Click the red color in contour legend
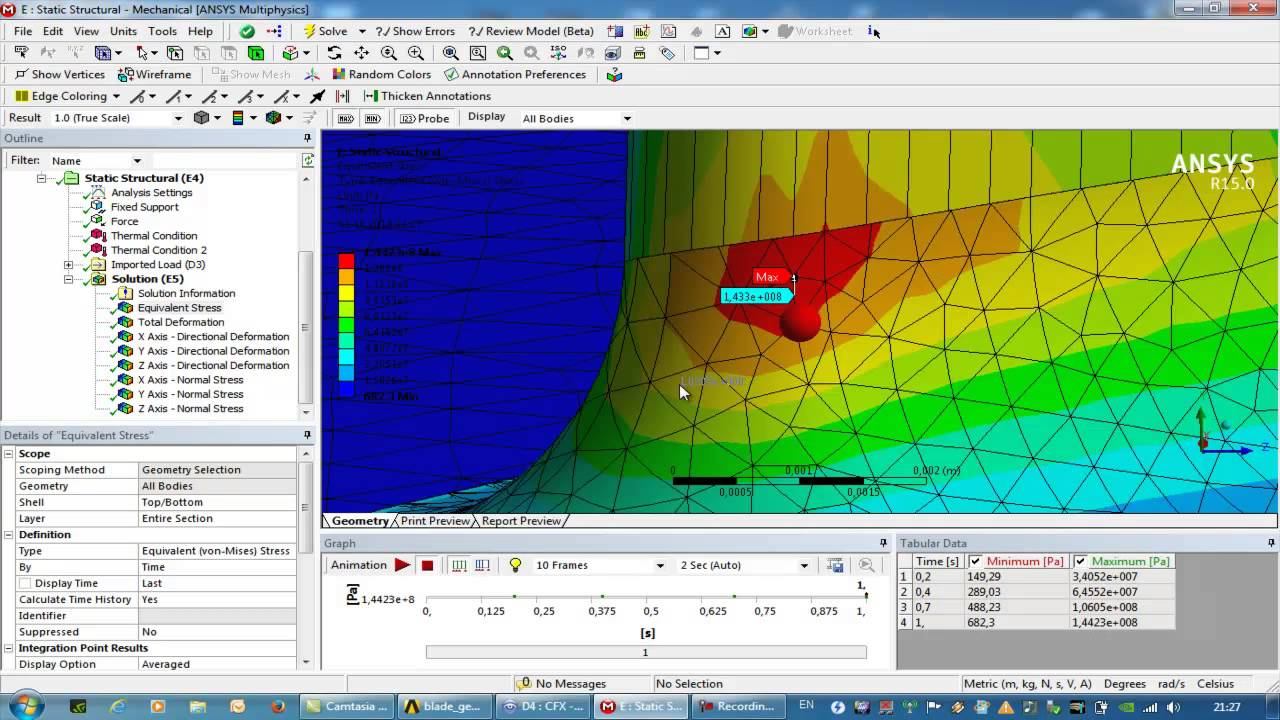Image resolution: width=1280 pixels, height=720 pixels. (x=346, y=262)
